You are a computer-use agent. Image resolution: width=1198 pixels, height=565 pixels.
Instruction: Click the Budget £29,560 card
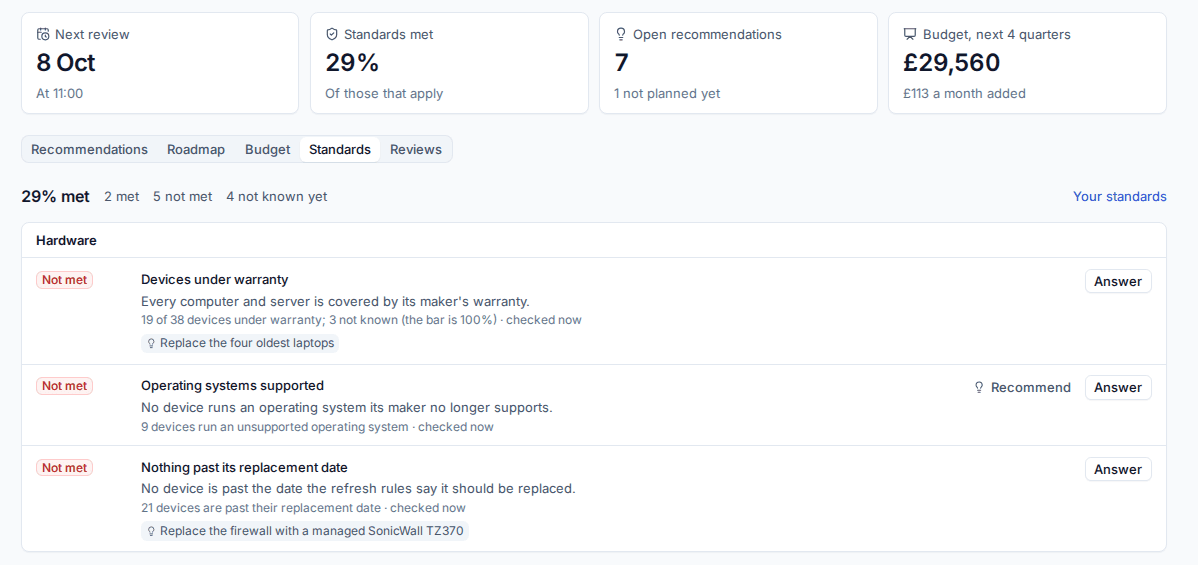1027,63
